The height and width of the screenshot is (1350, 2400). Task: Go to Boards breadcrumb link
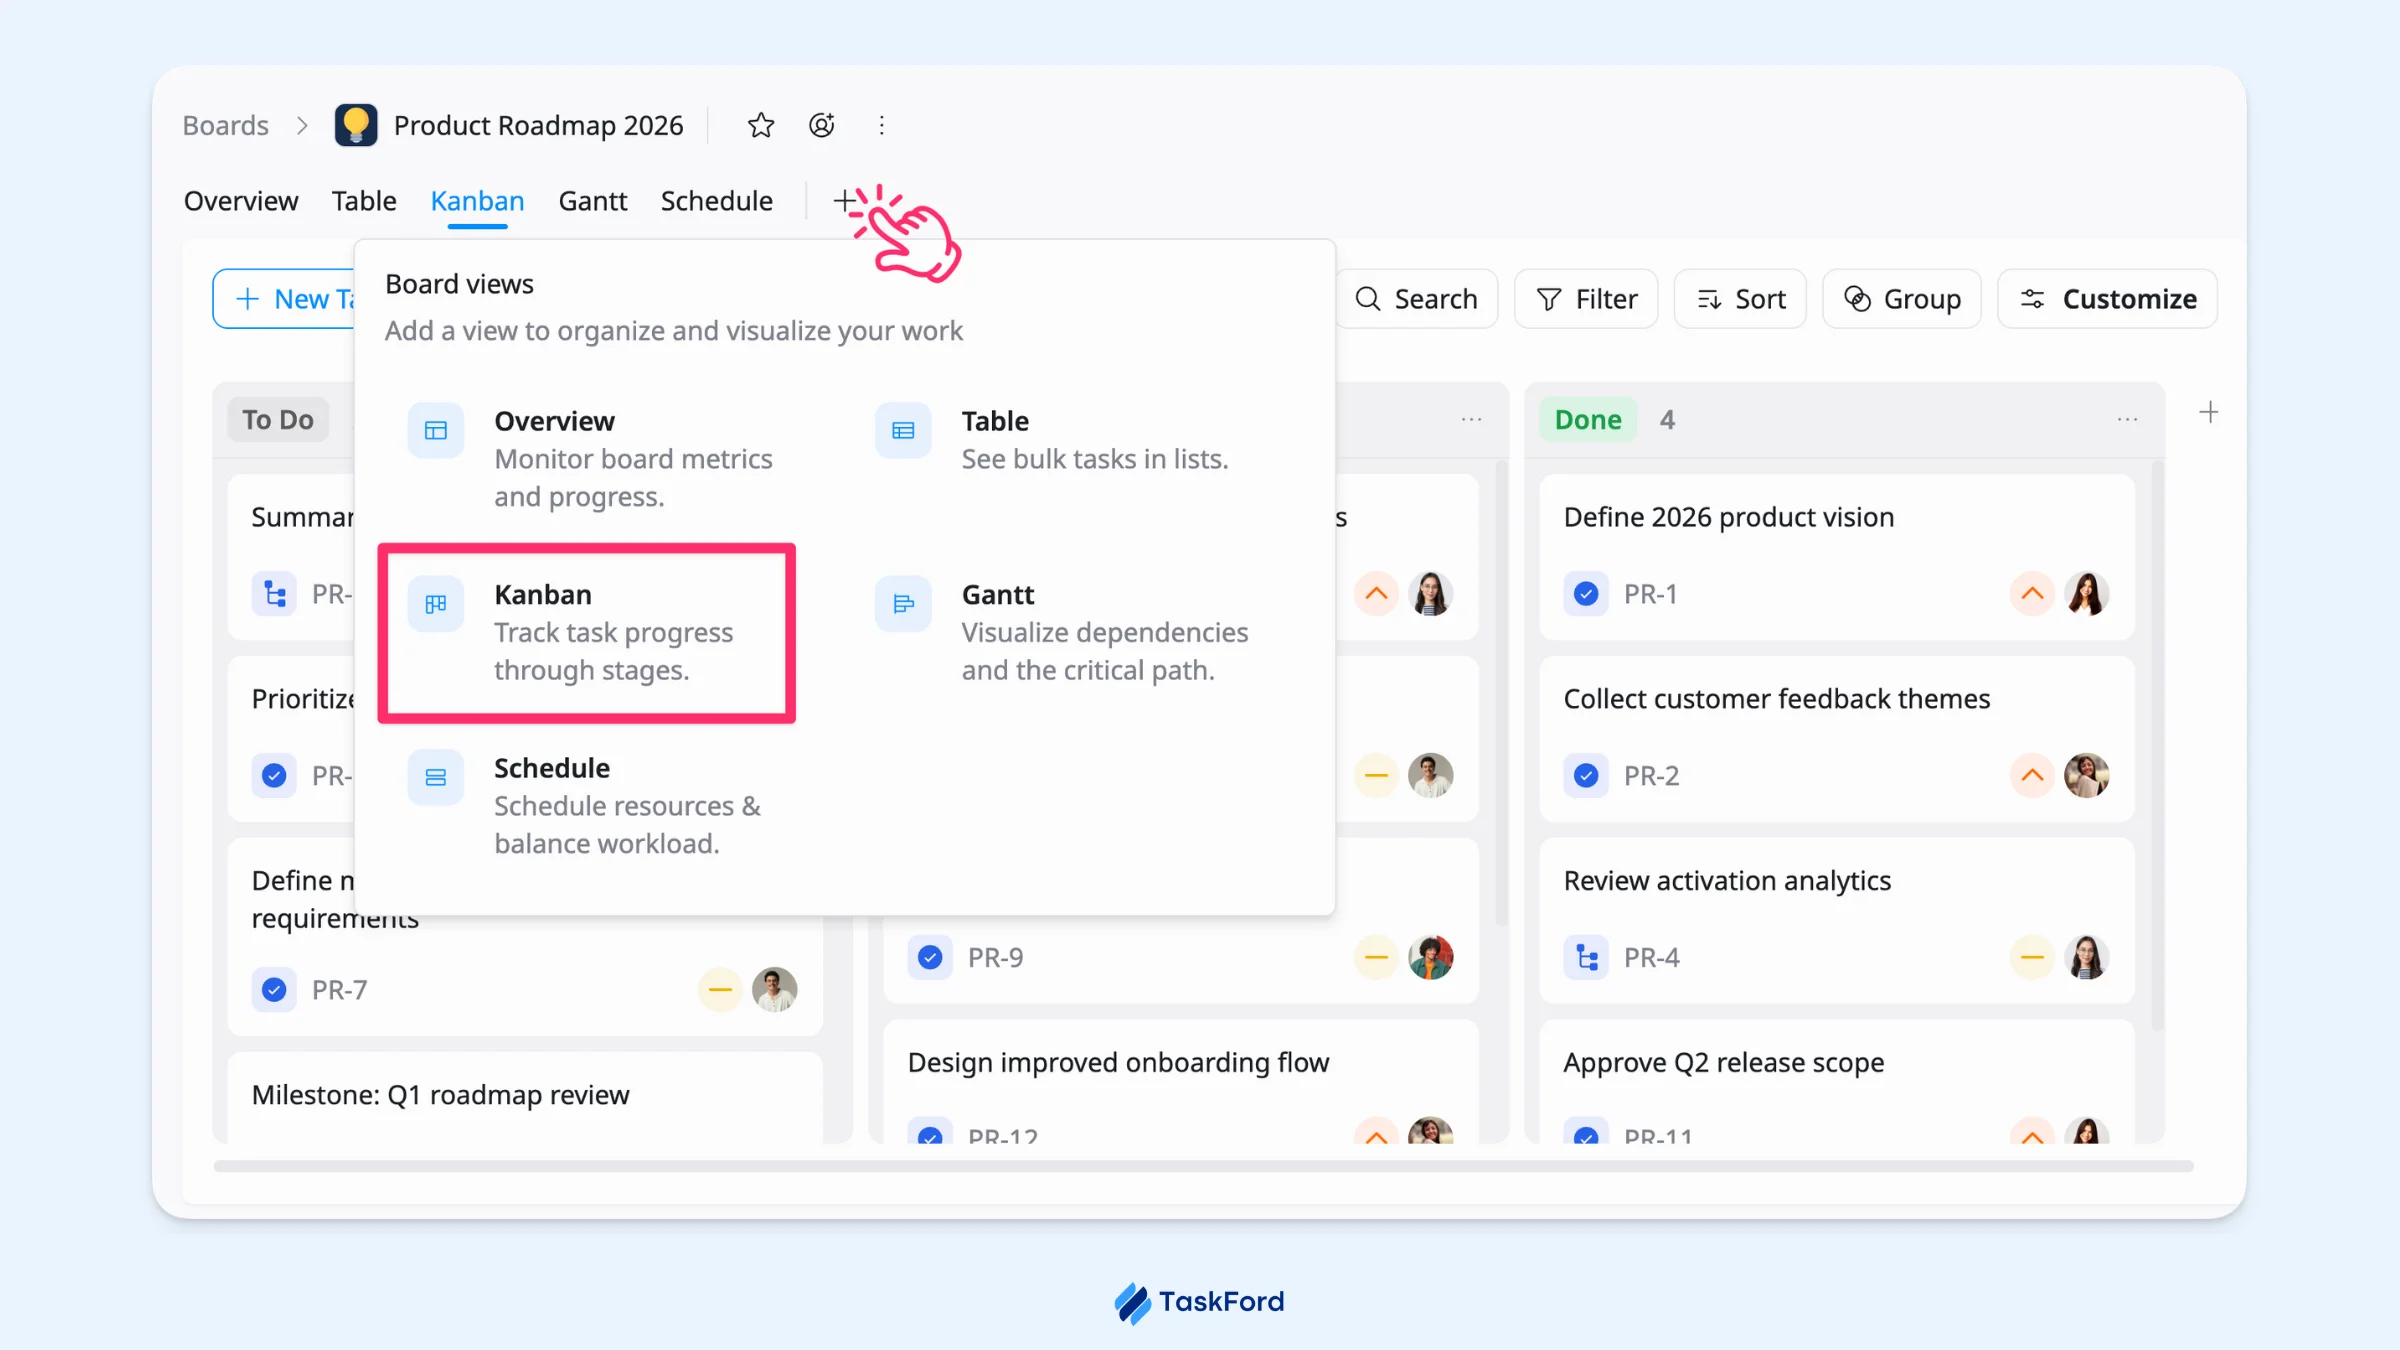226,125
